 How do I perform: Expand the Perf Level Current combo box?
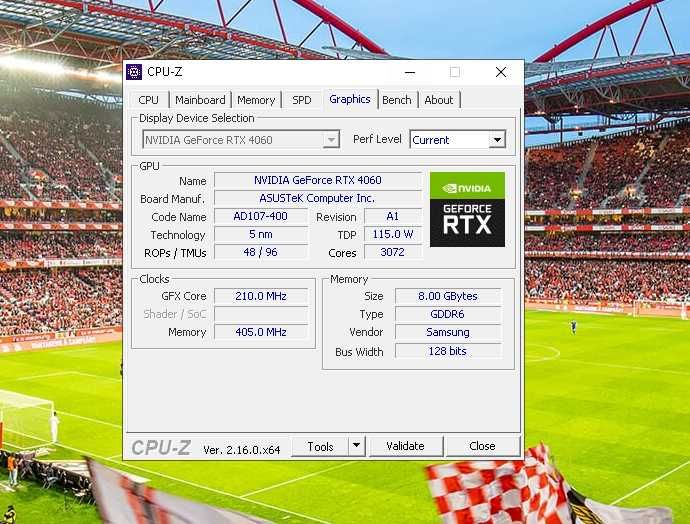point(458,140)
